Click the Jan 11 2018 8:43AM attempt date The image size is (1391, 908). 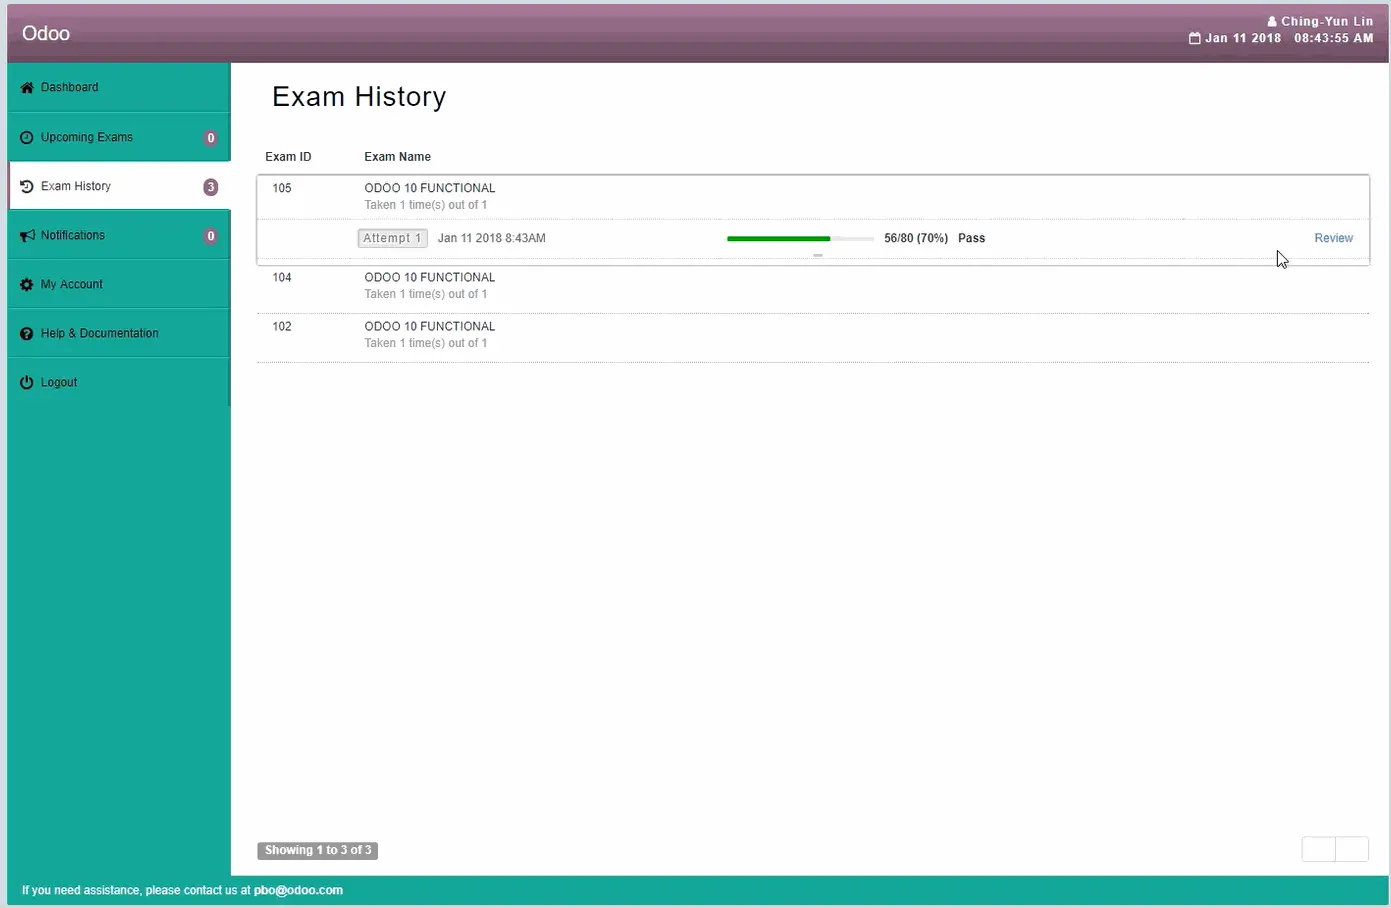pos(492,238)
